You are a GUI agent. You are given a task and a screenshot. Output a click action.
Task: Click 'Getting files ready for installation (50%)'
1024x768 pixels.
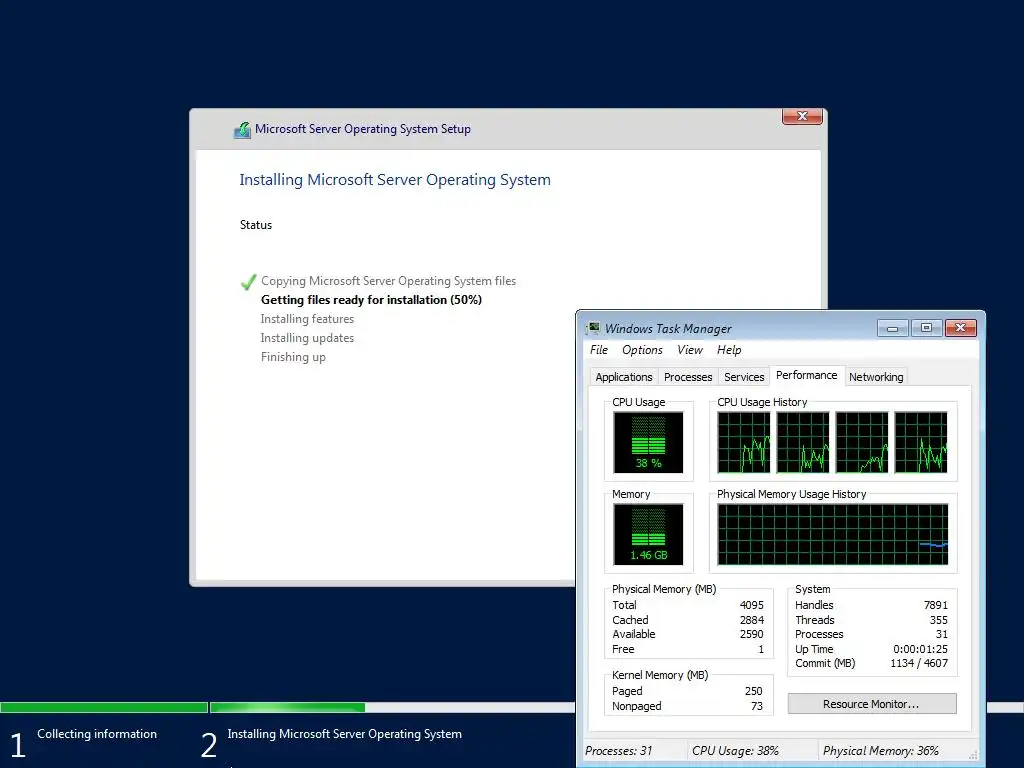372,300
